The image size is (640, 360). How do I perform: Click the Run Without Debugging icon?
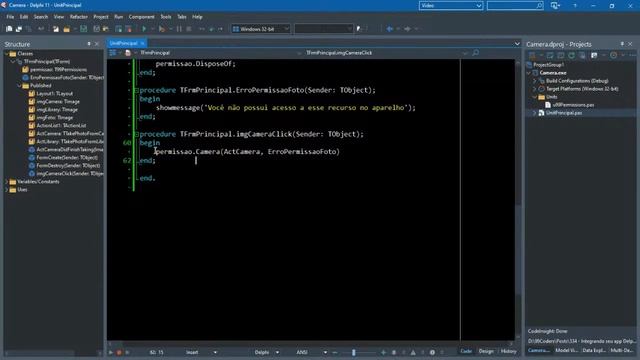[x=162, y=29]
